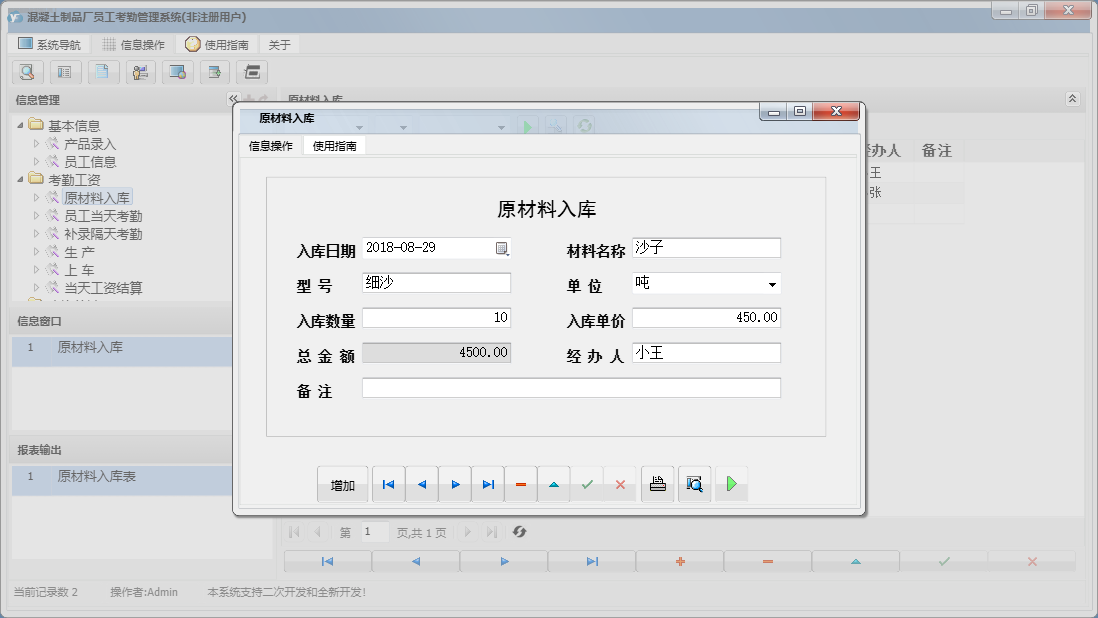Run the query with green arrow icon

click(731, 483)
